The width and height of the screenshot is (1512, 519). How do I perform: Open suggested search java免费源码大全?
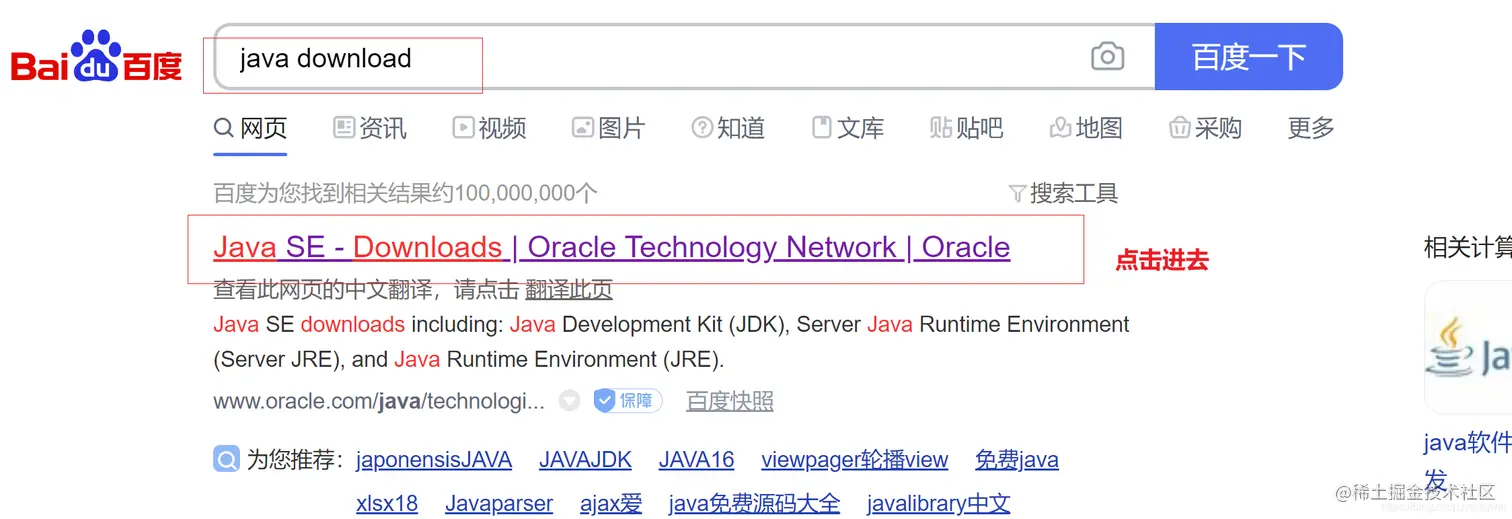pos(755,503)
